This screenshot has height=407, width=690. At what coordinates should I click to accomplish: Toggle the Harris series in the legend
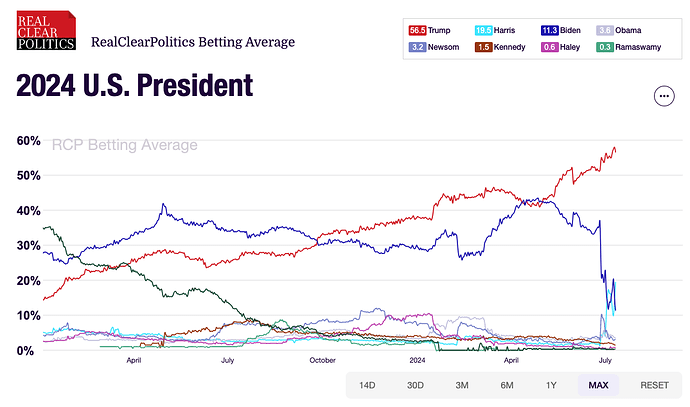tap(495, 30)
